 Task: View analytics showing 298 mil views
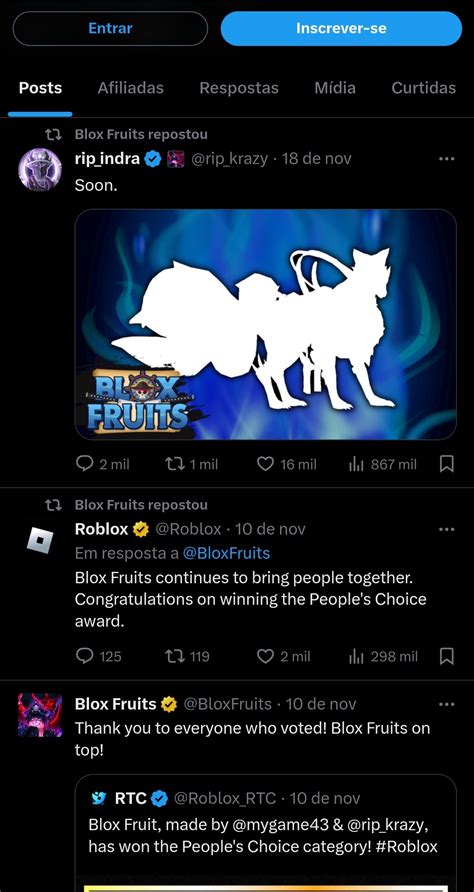coord(382,656)
